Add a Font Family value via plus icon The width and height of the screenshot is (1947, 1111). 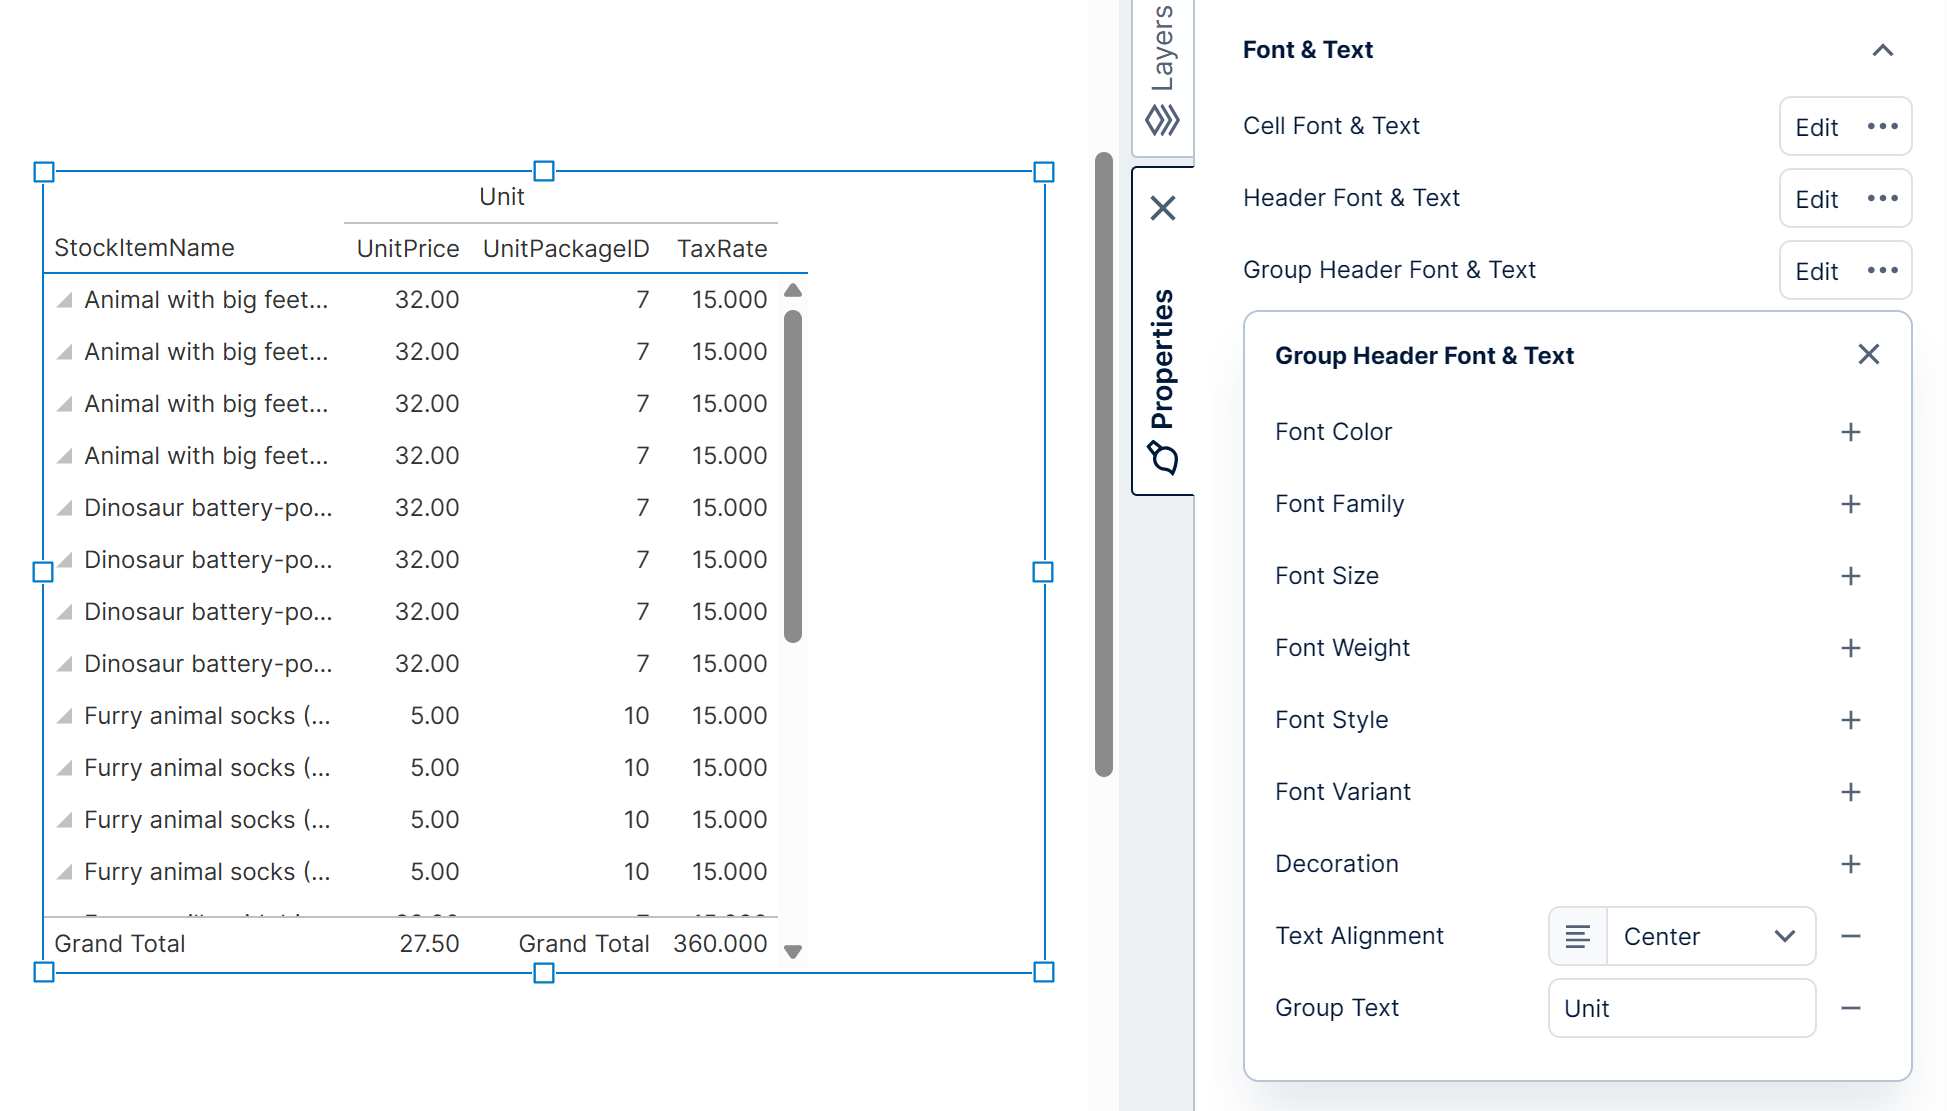pos(1850,503)
